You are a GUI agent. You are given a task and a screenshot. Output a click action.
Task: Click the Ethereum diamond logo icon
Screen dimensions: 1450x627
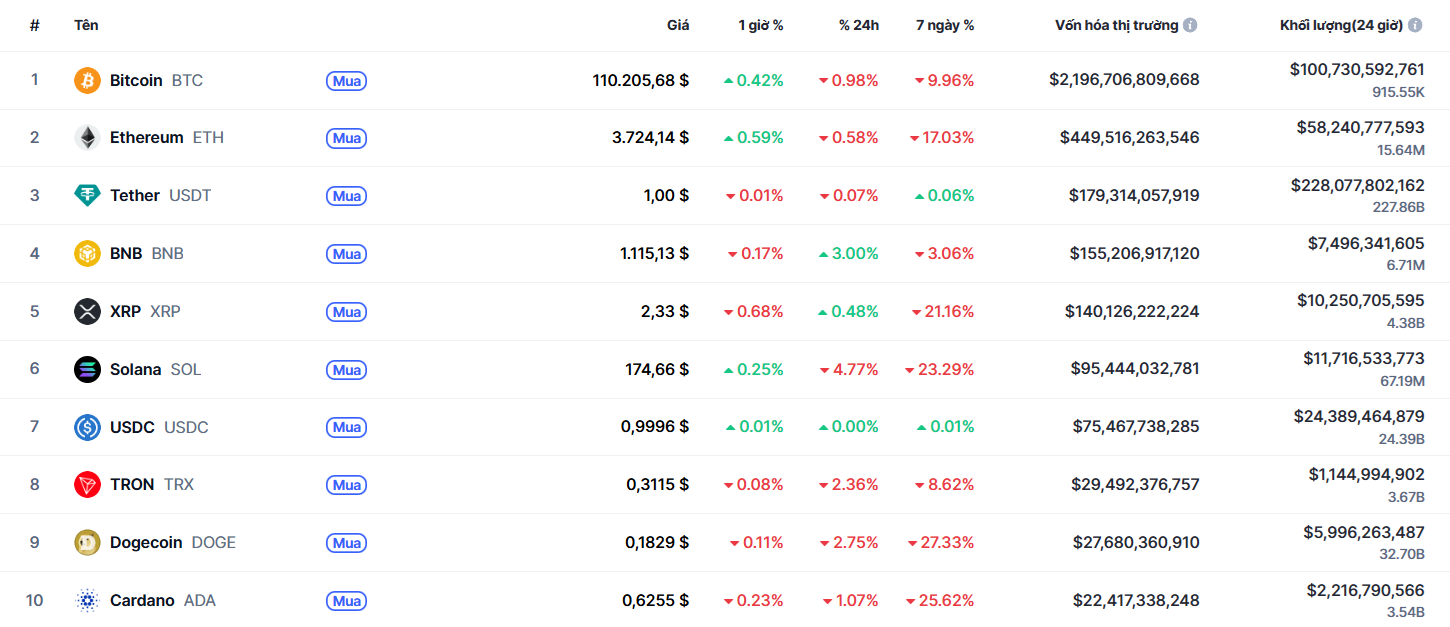(88, 138)
